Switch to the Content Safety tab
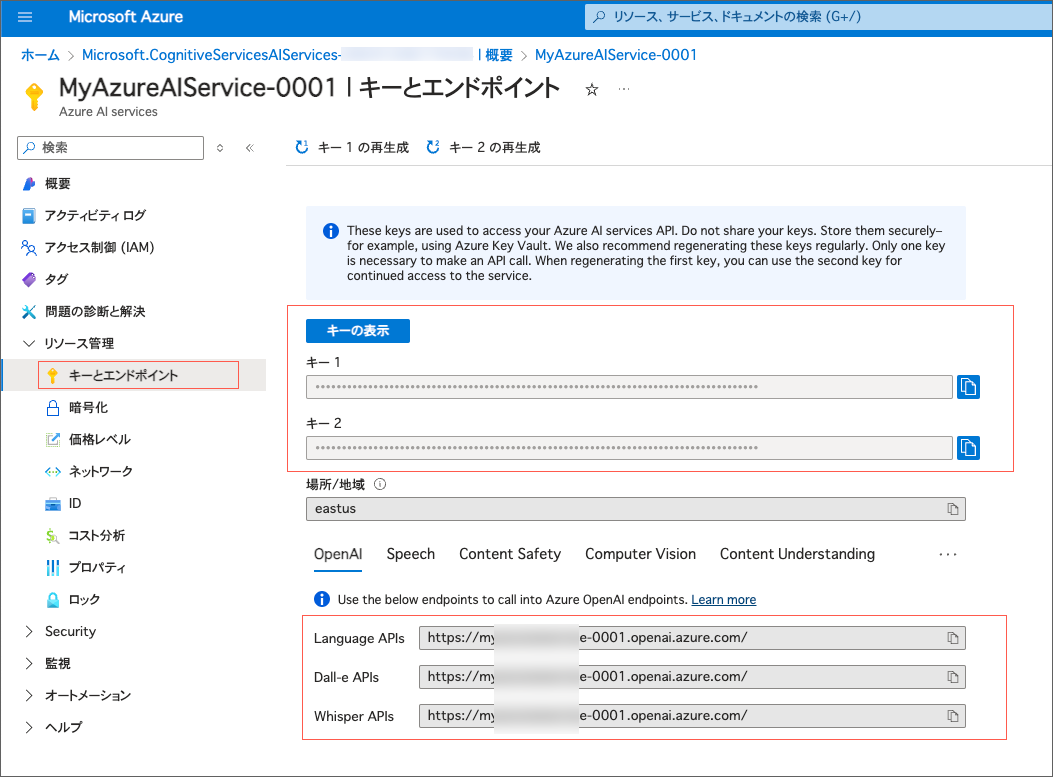The height and width of the screenshot is (777, 1053). (510, 554)
